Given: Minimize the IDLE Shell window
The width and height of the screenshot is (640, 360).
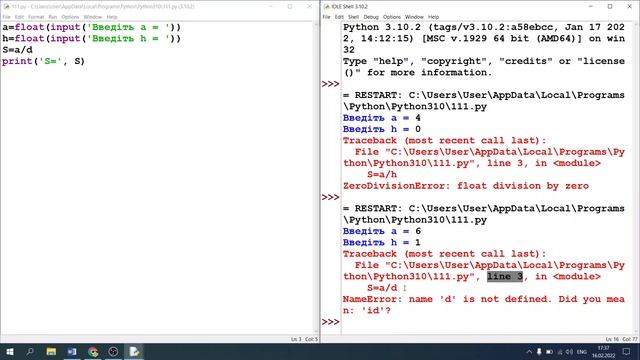Looking at the screenshot, I should [591, 7].
